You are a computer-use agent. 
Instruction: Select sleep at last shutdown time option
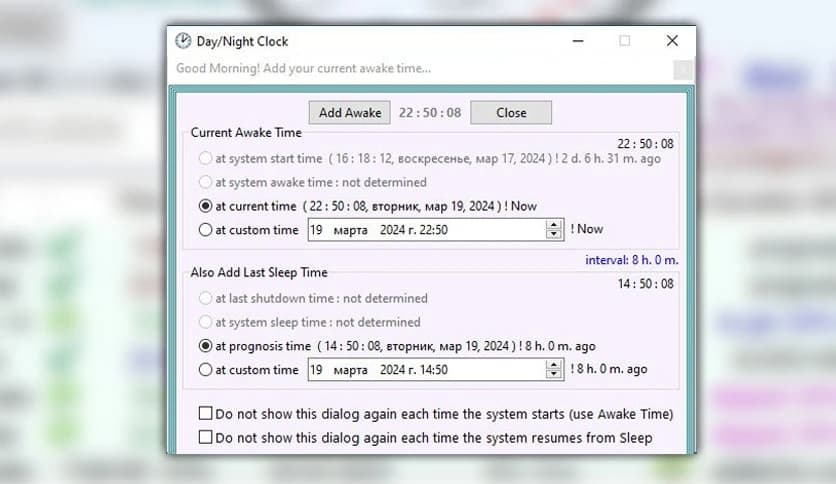pyautogui.click(x=205, y=298)
